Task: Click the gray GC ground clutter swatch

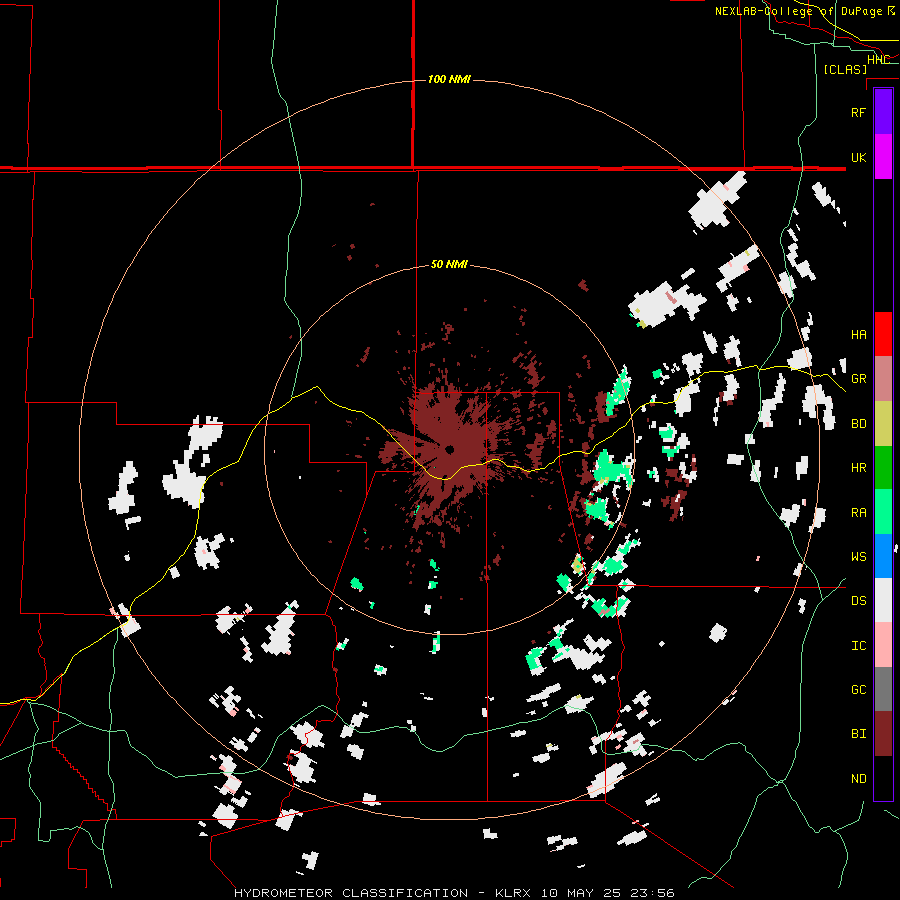Action: click(883, 689)
